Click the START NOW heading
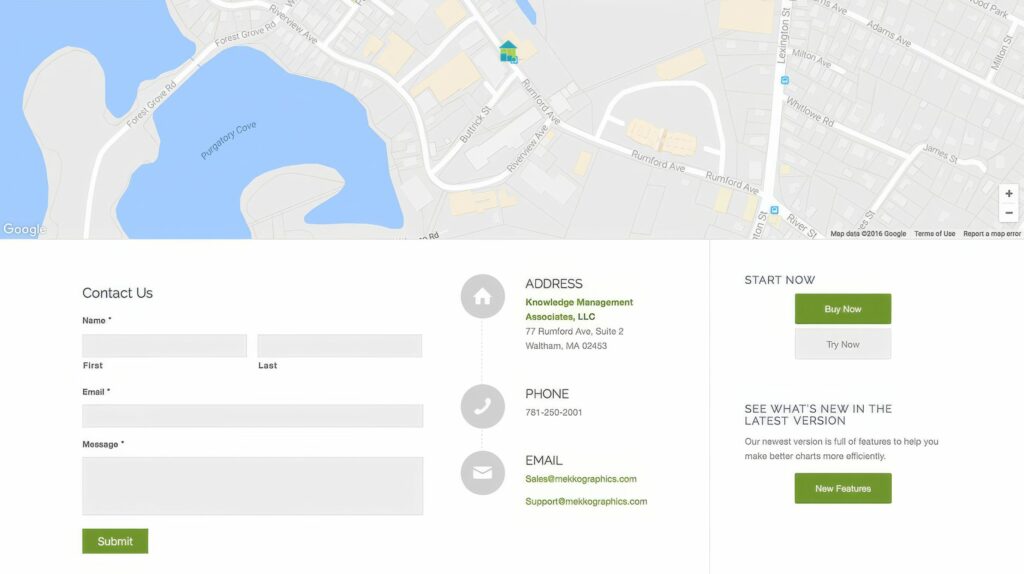The width and height of the screenshot is (1024, 574). point(780,280)
